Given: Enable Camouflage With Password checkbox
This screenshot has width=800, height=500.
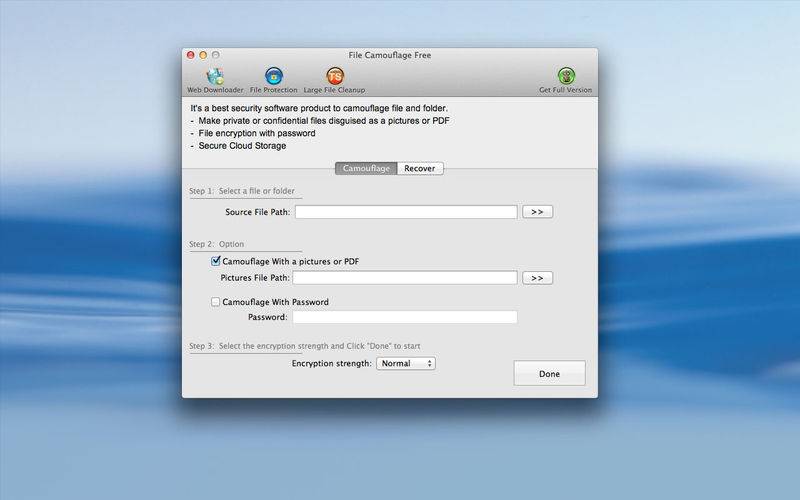Looking at the screenshot, I should (216, 302).
